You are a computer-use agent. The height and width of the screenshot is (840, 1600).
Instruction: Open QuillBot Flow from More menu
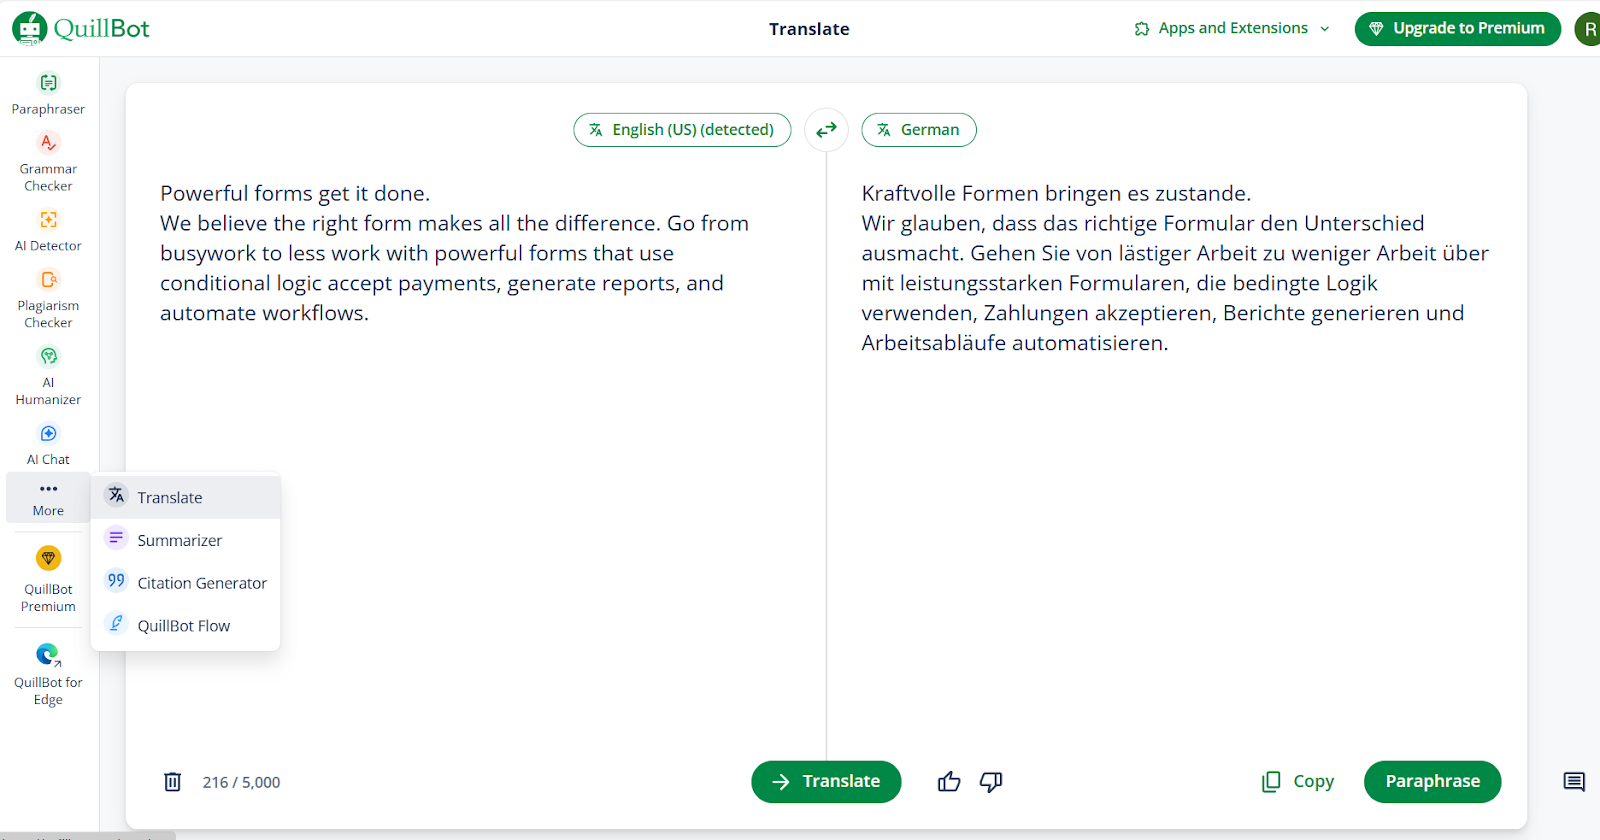184,626
